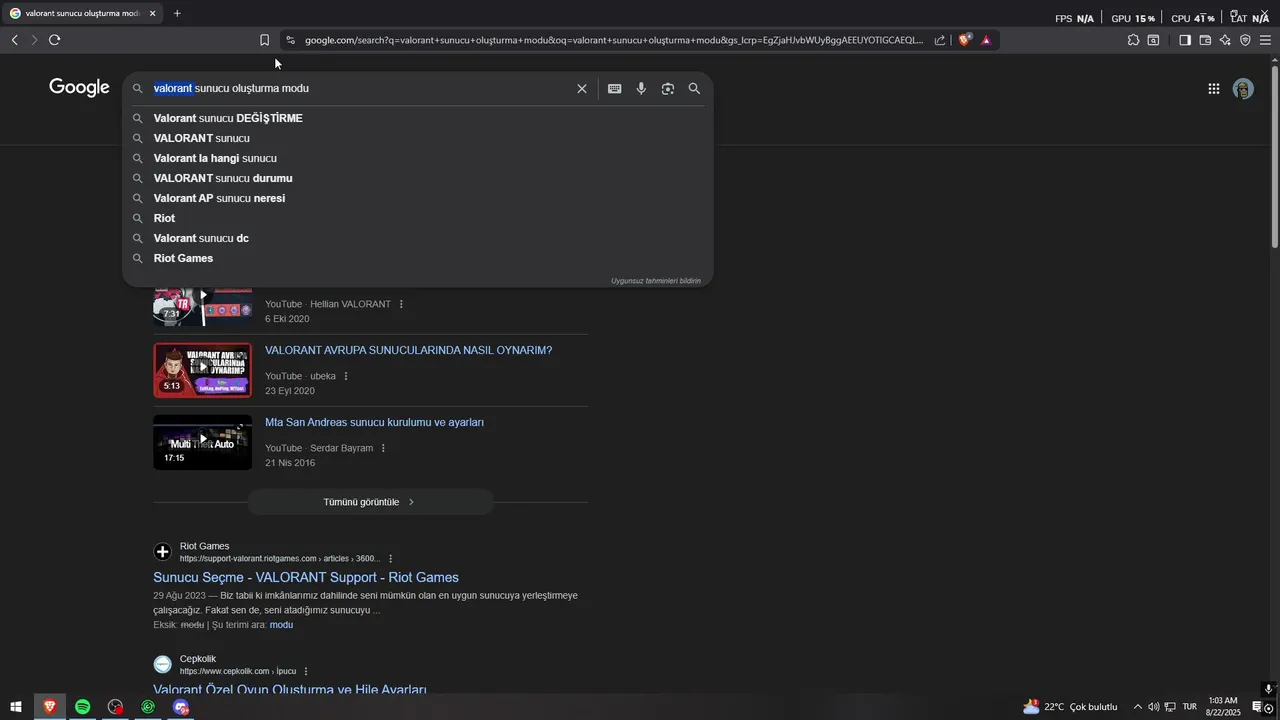Start voice search with the microphone icon

641,89
